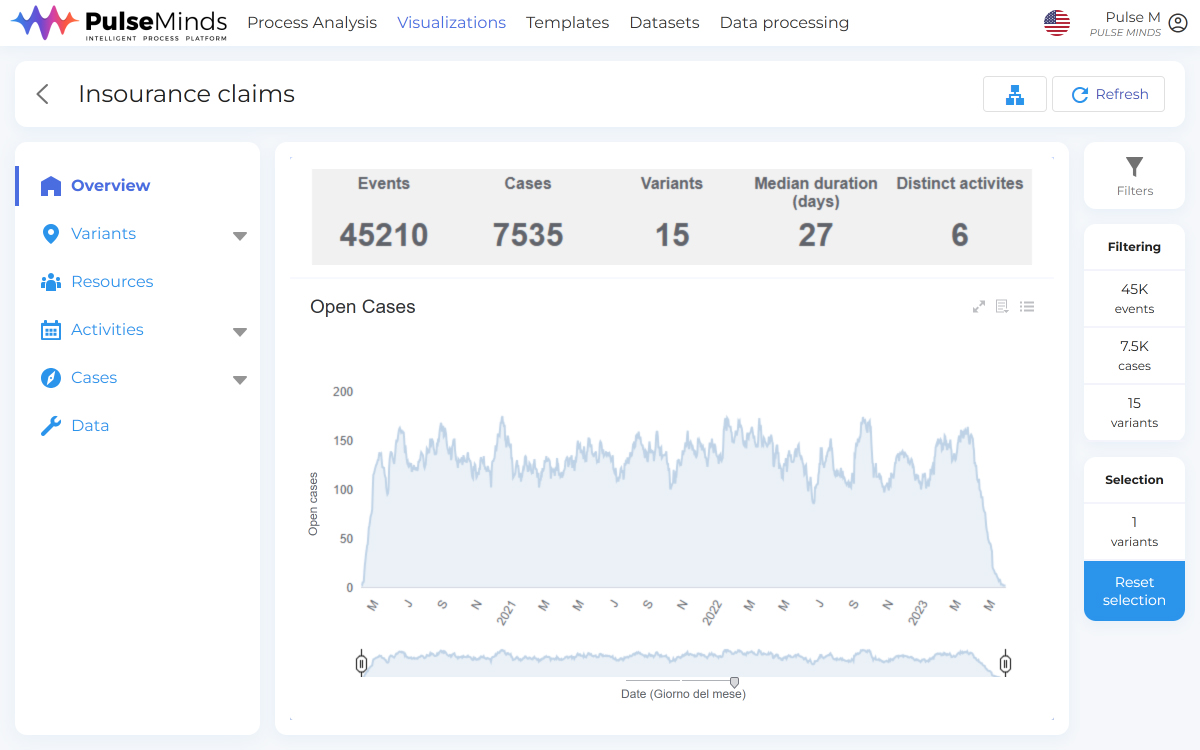Click the Refresh button

click(x=1108, y=94)
